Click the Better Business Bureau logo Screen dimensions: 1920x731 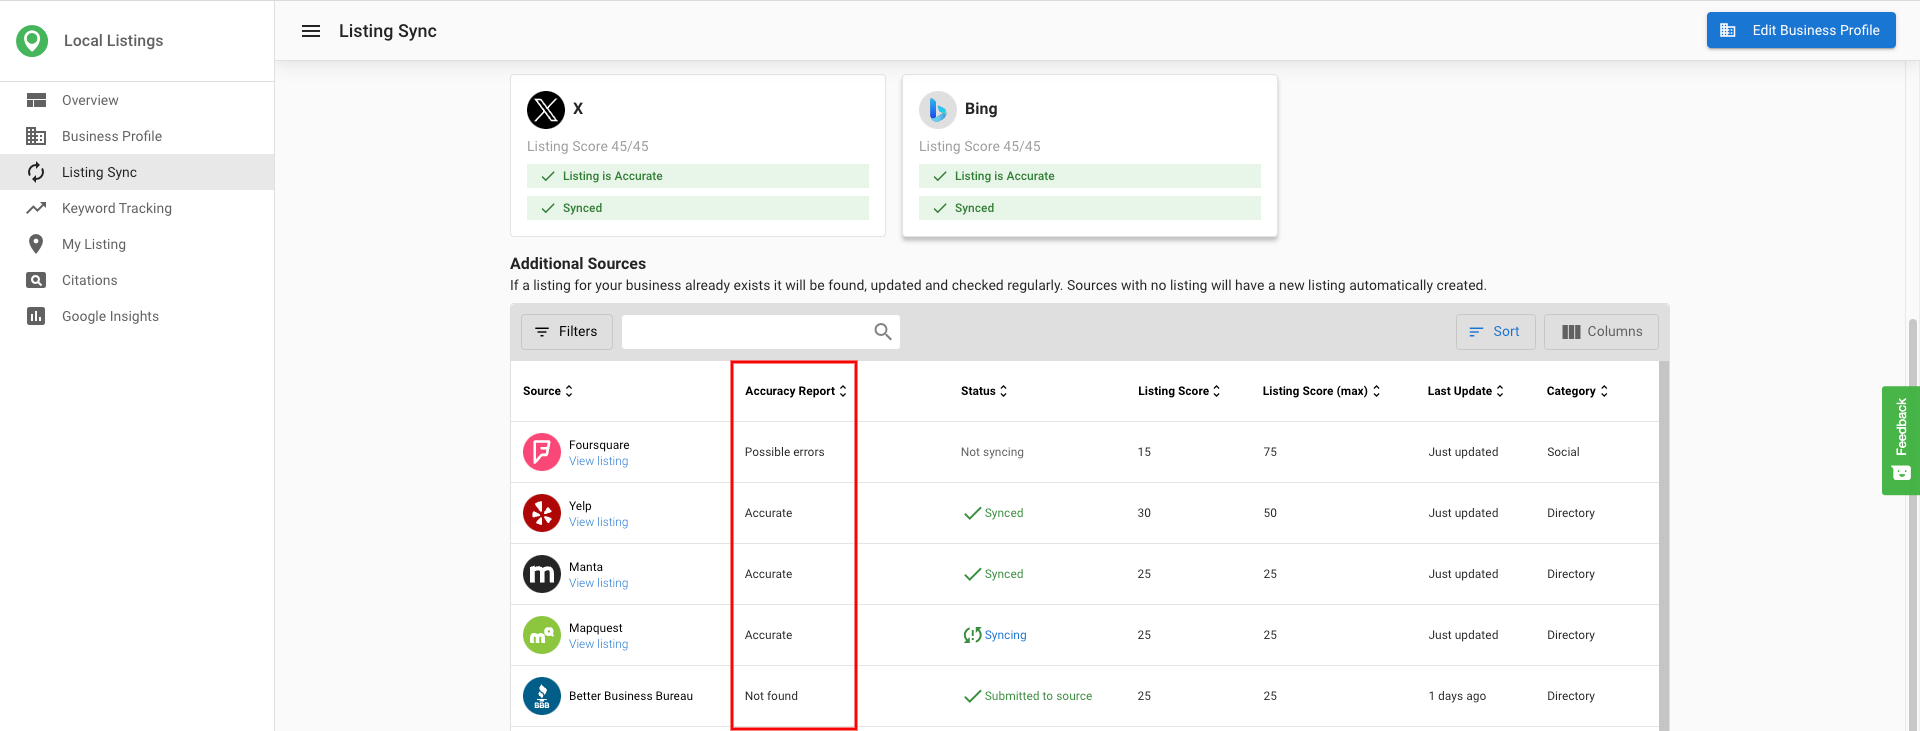[x=541, y=696]
